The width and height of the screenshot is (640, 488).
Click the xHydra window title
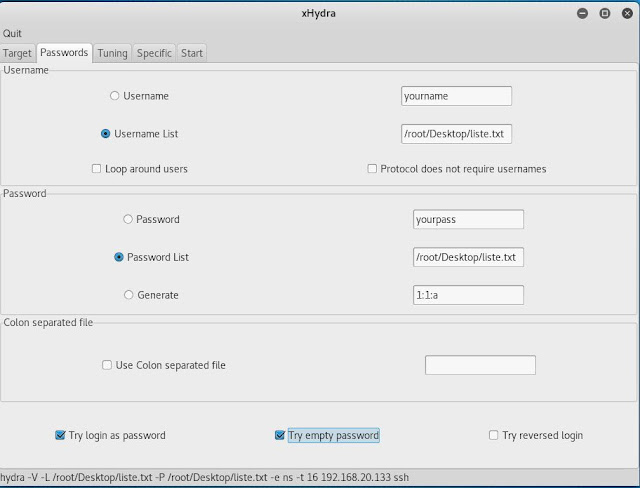click(318, 13)
